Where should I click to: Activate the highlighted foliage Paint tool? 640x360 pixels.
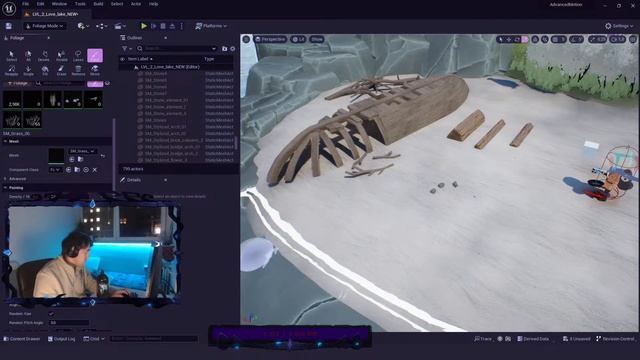tap(95, 56)
